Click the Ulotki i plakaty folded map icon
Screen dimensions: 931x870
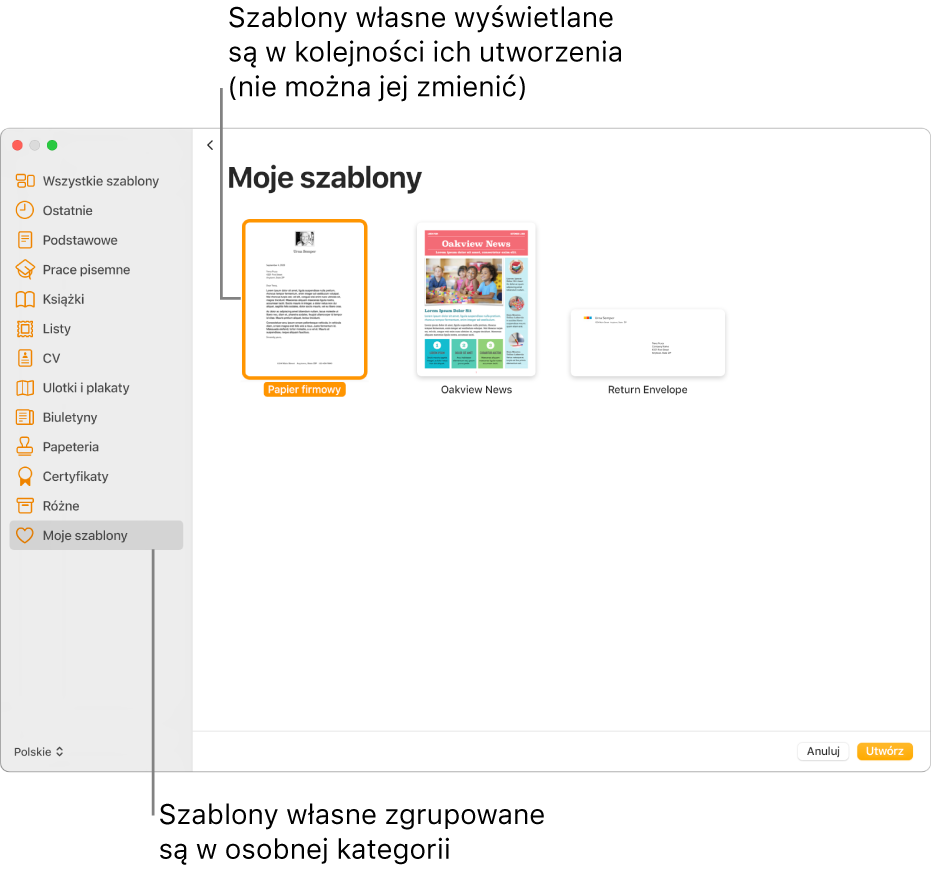[25, 388]
